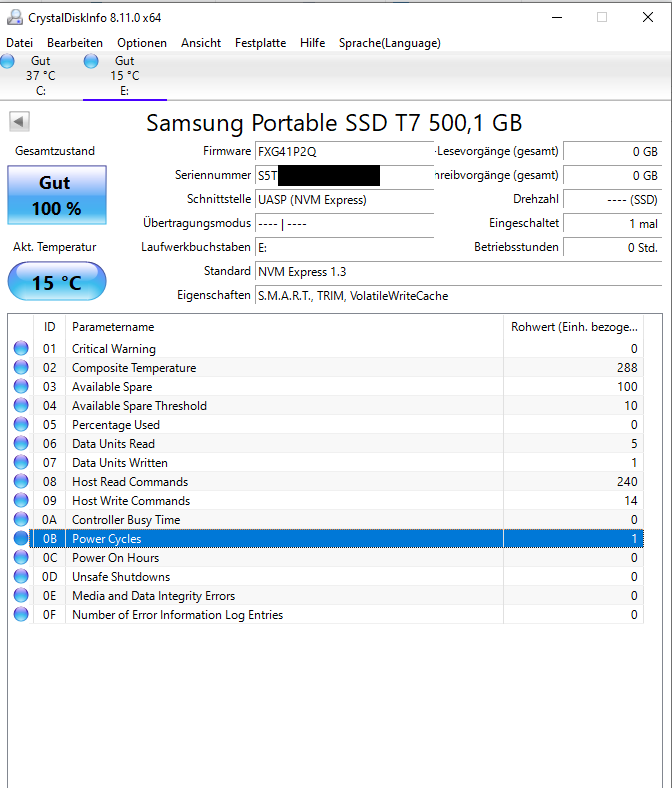This screenshot has width=672, height=788.
Task: Switch to the C: drive tab
Action: pyautogui.click(x=41, y=76)
